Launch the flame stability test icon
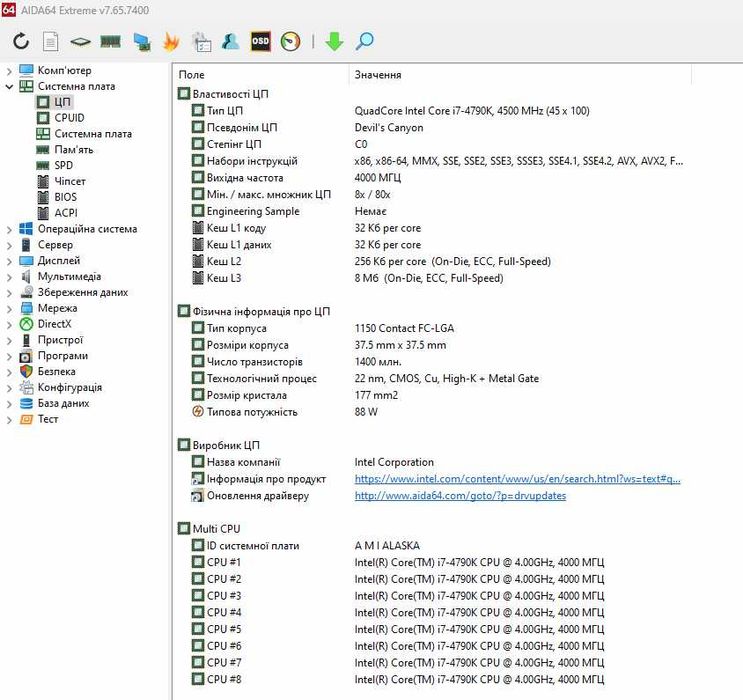Viewport: 743px width, 700px height. [171, 41]
